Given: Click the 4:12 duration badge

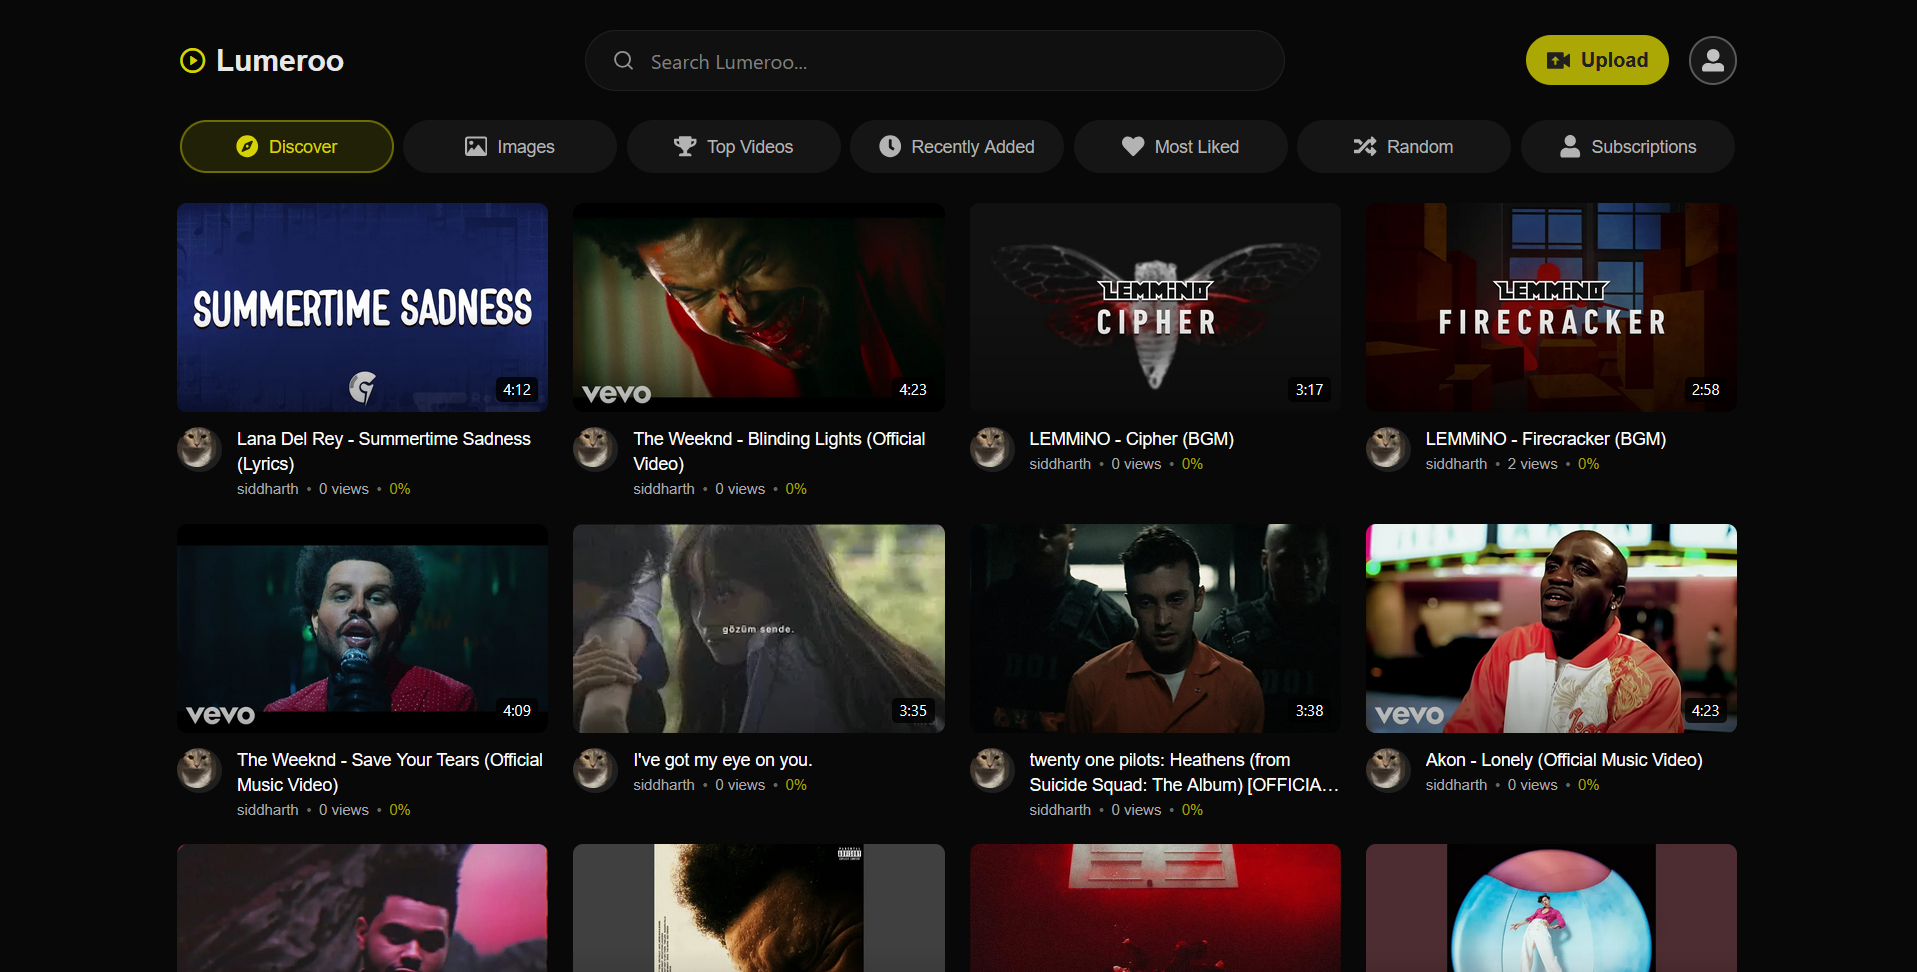Looking at the screenshot, I should [x=517, y=389].
